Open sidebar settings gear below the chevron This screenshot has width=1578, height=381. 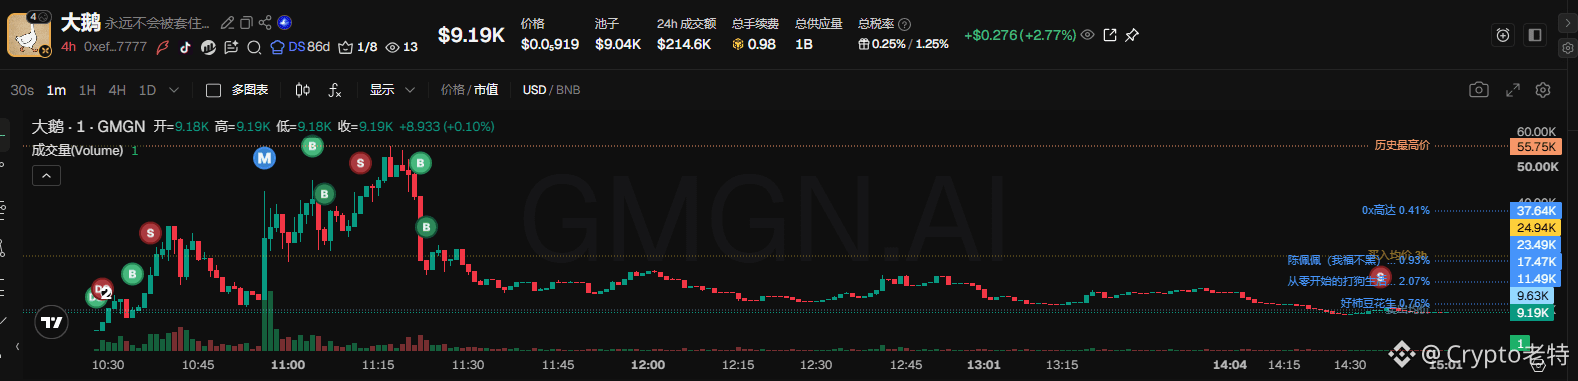click(1568, 48)
